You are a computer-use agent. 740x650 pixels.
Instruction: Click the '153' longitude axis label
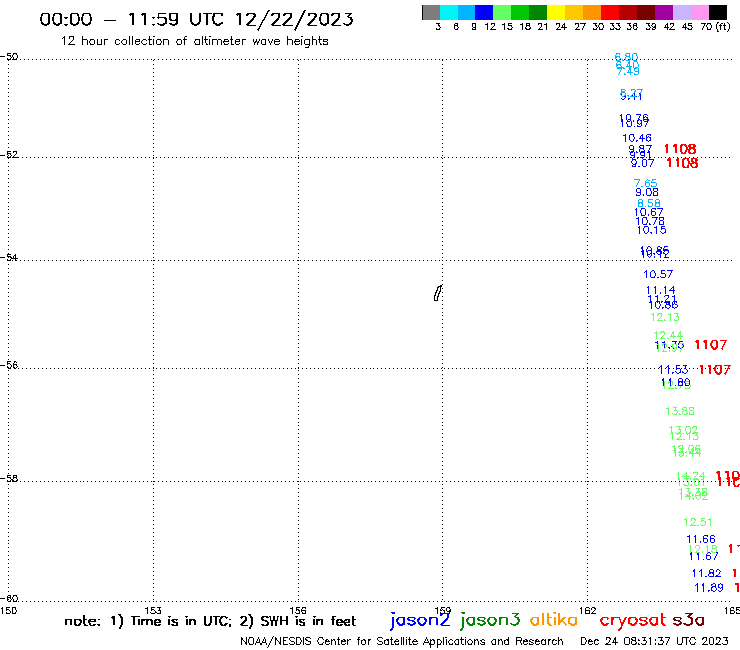click(153, 610)
